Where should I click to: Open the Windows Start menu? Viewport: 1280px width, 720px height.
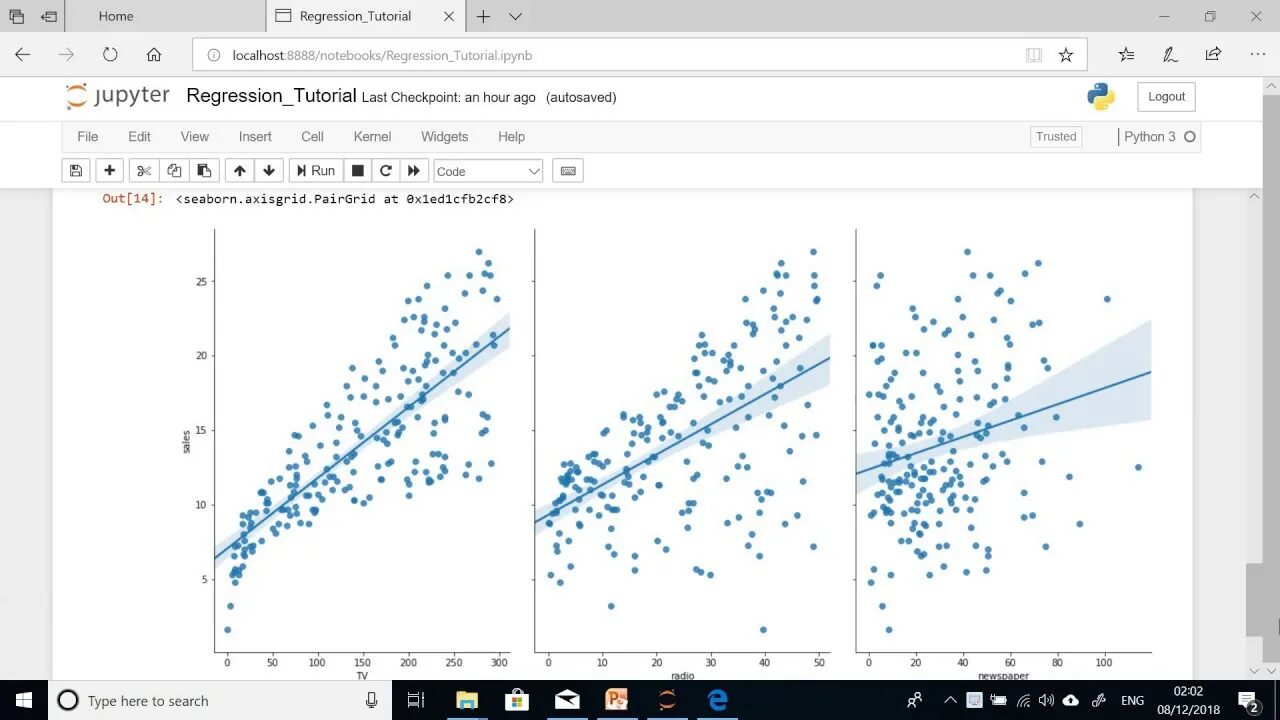coord(24,700)
